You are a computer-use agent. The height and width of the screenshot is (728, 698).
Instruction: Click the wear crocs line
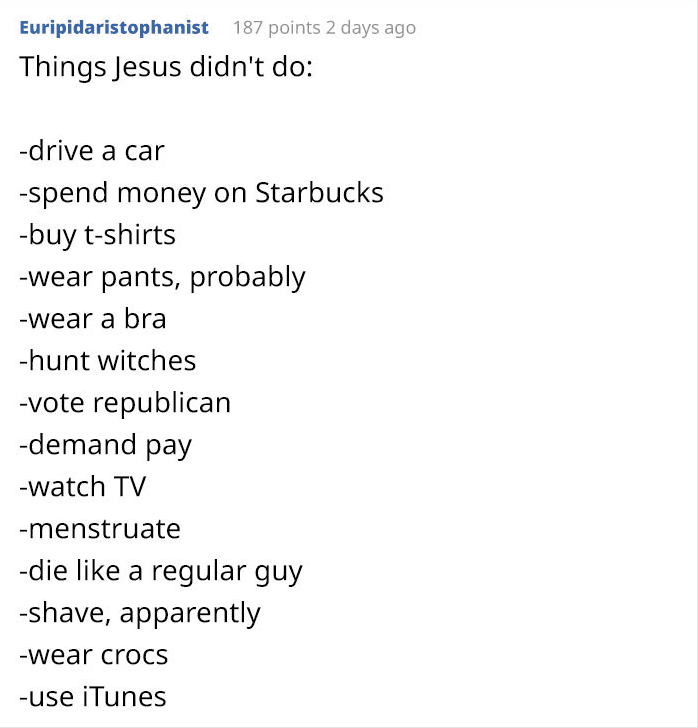(x=94, y=656)
